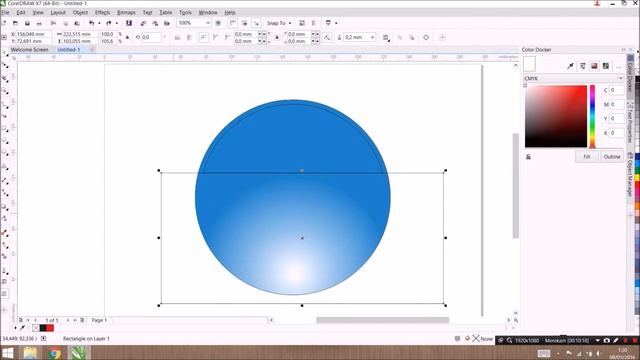Open the File menu

point(5,13)
